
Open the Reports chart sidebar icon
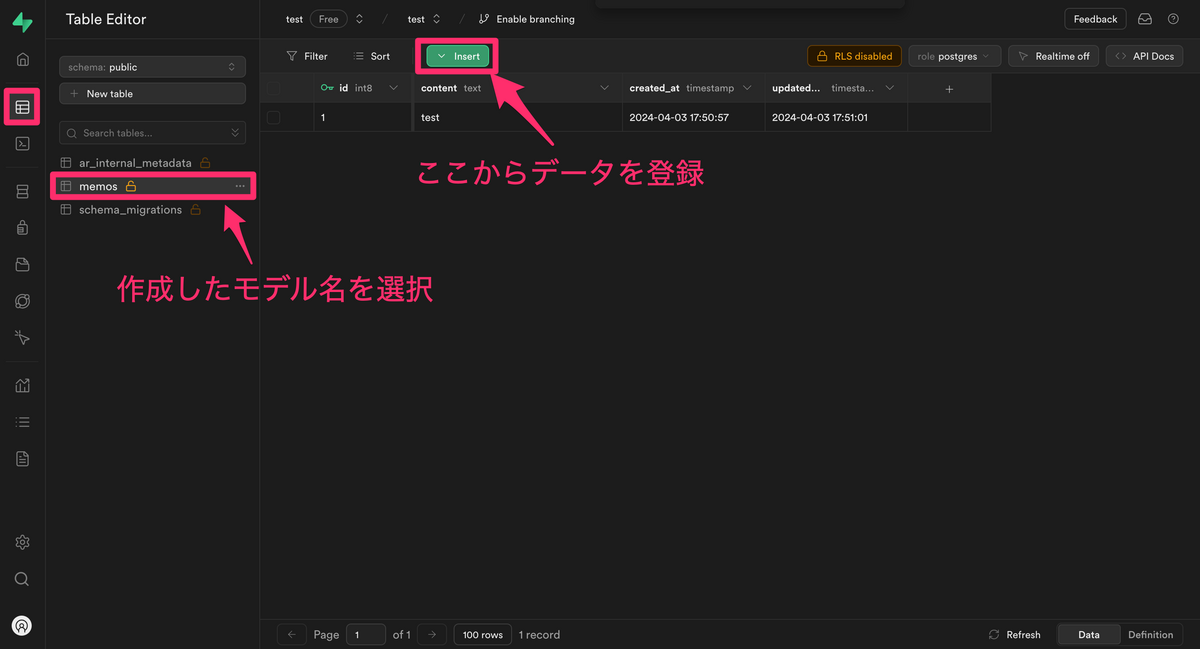click(x=22, y=385)
